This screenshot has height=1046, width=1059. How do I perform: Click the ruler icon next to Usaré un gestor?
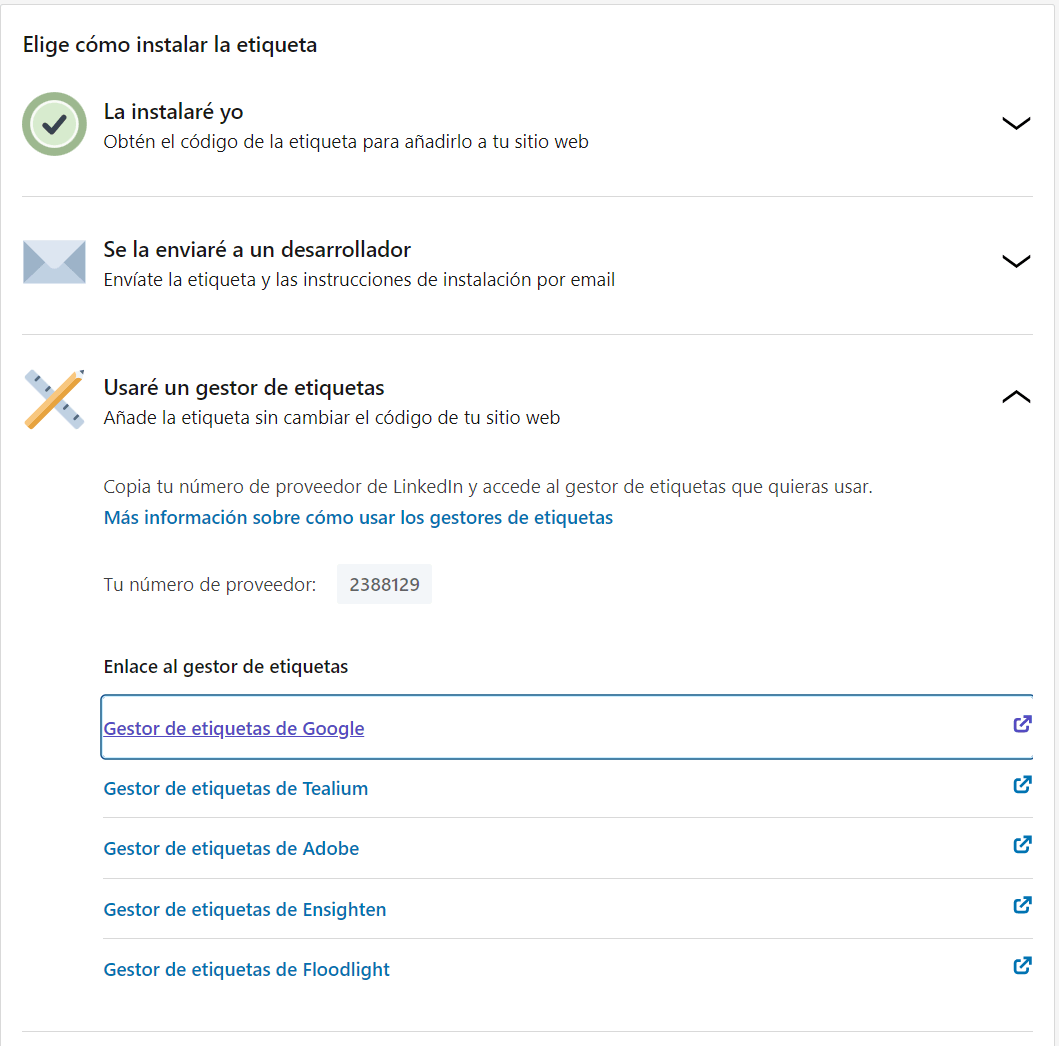[54, 396]
